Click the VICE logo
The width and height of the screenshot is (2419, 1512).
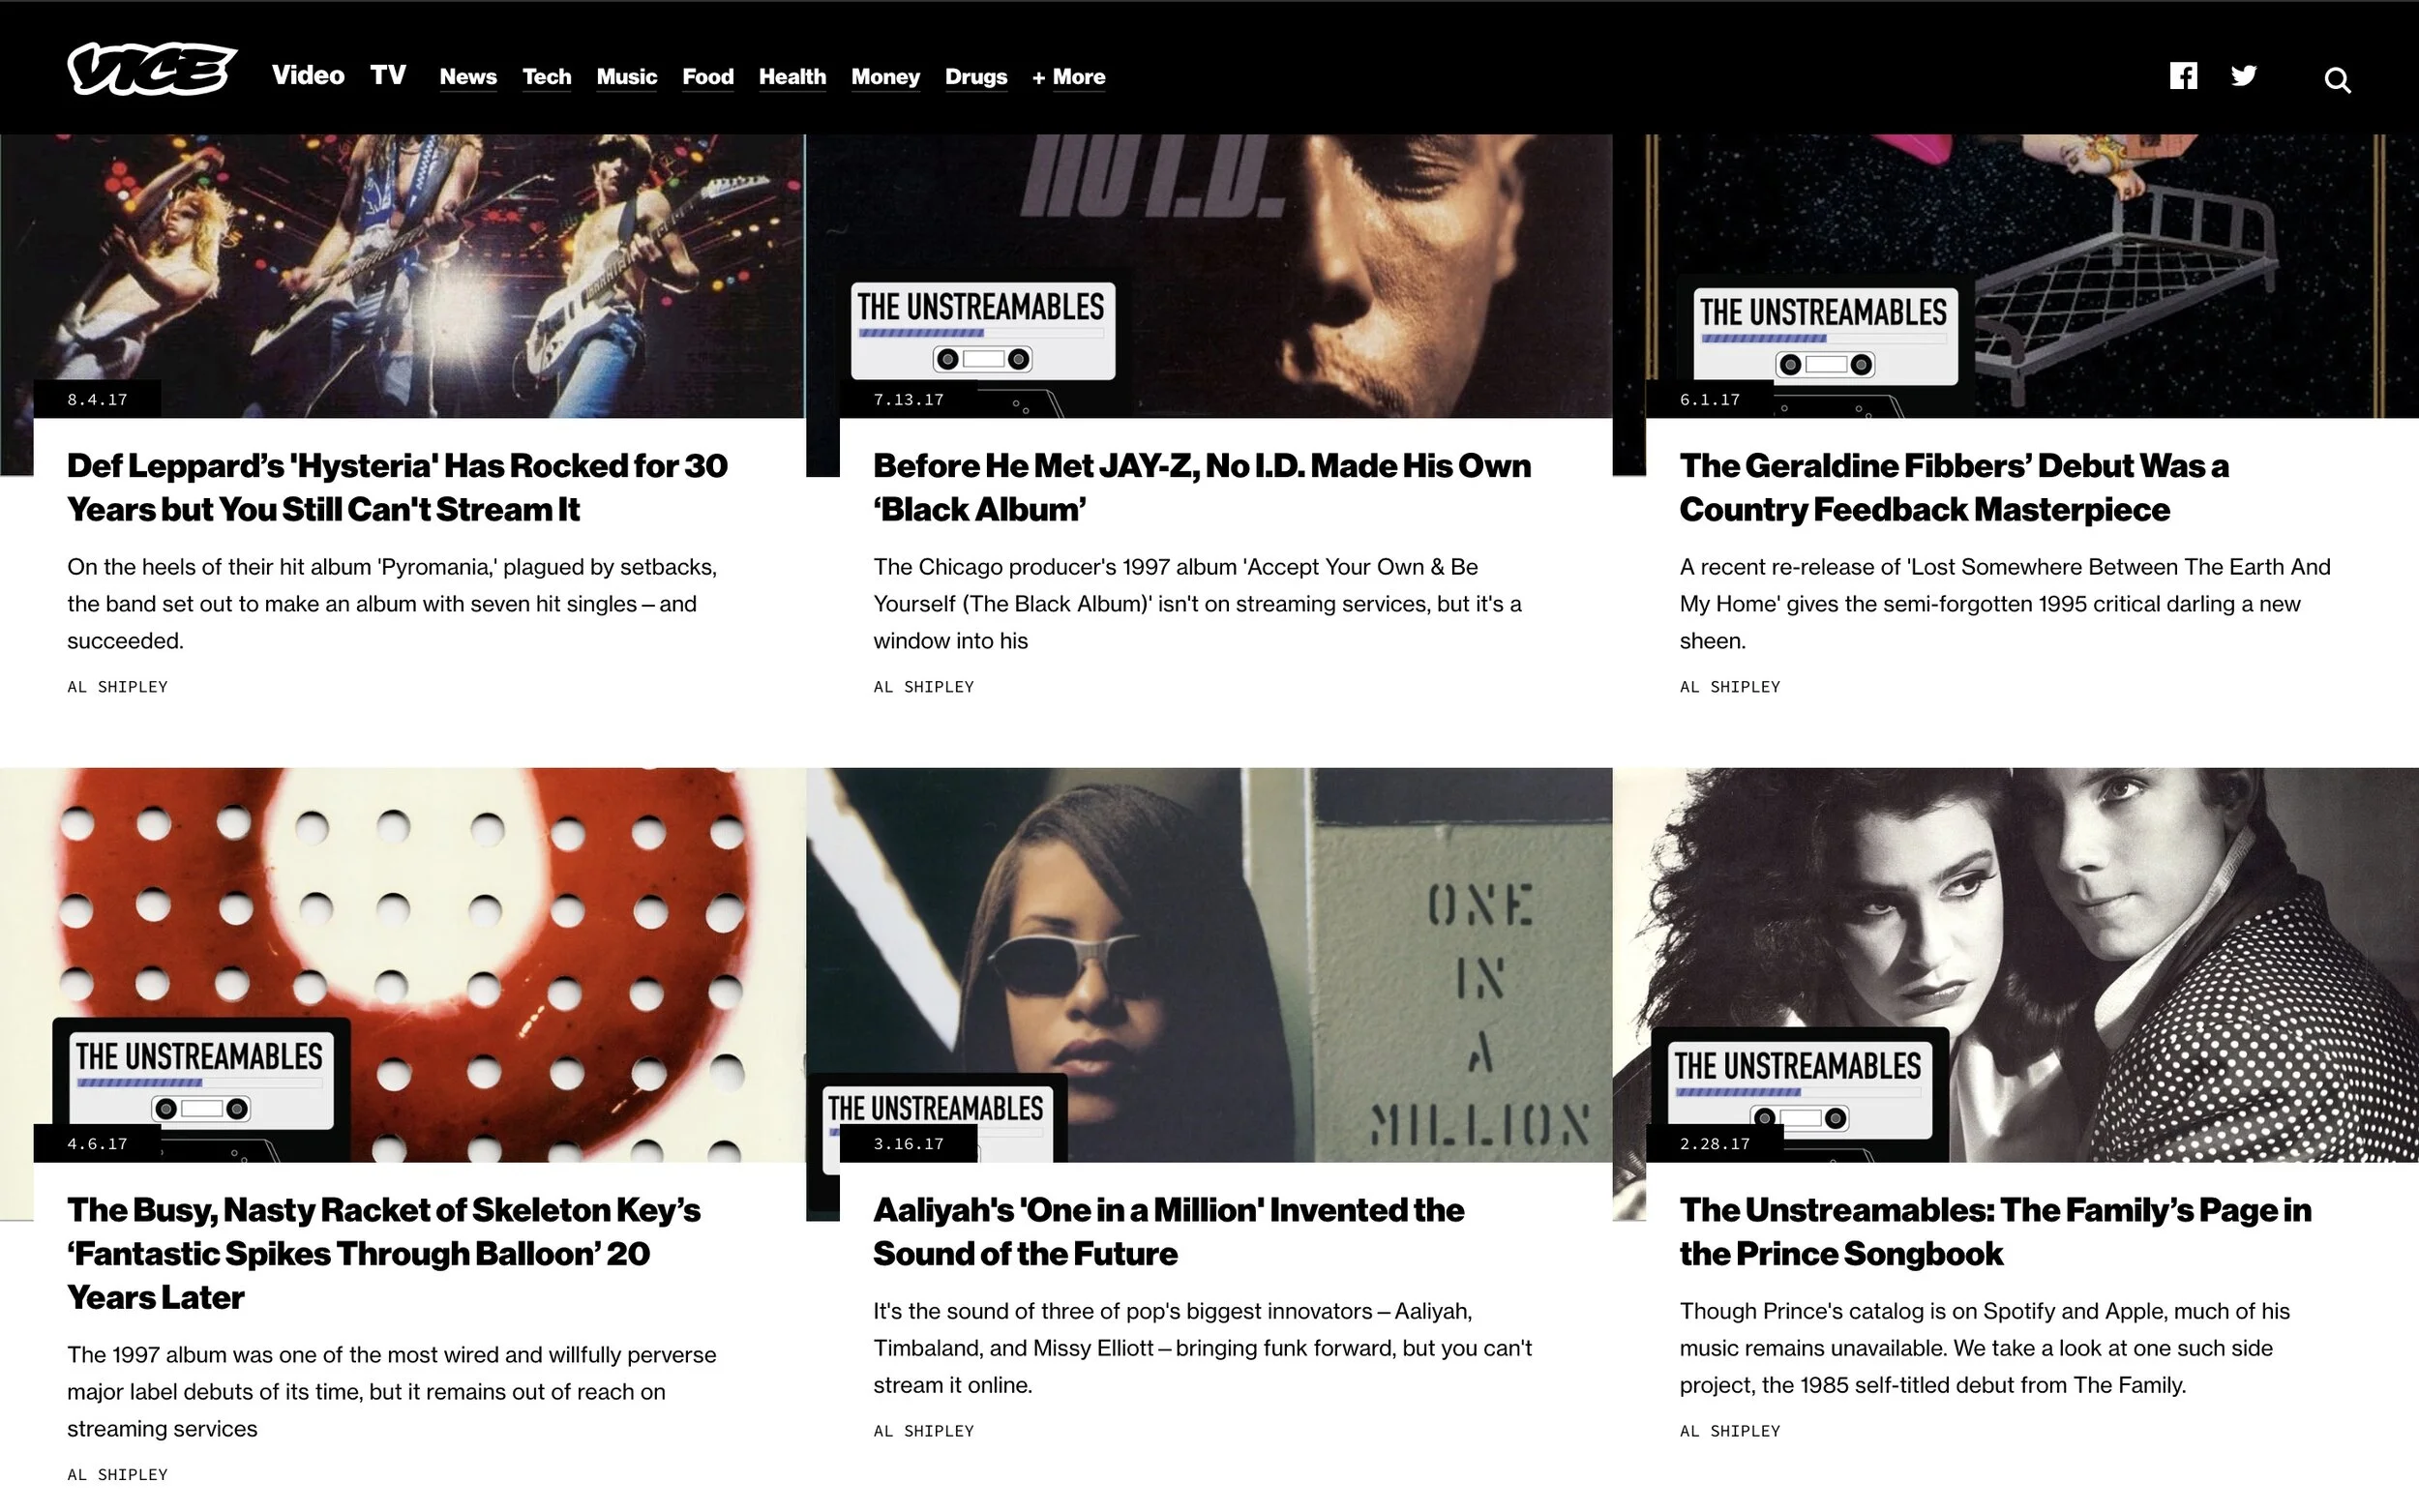coord(152,69)
